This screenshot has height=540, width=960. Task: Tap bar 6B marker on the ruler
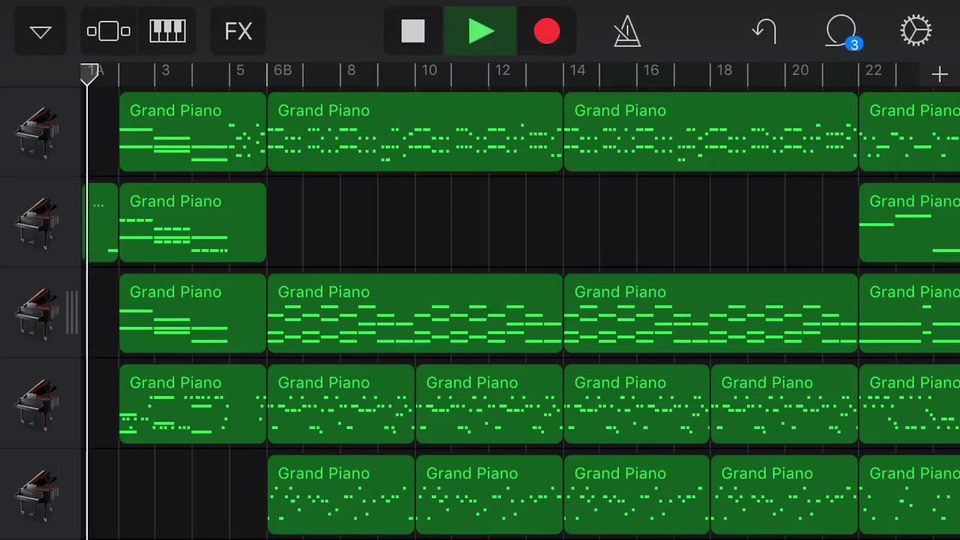[x=282, y=70]
